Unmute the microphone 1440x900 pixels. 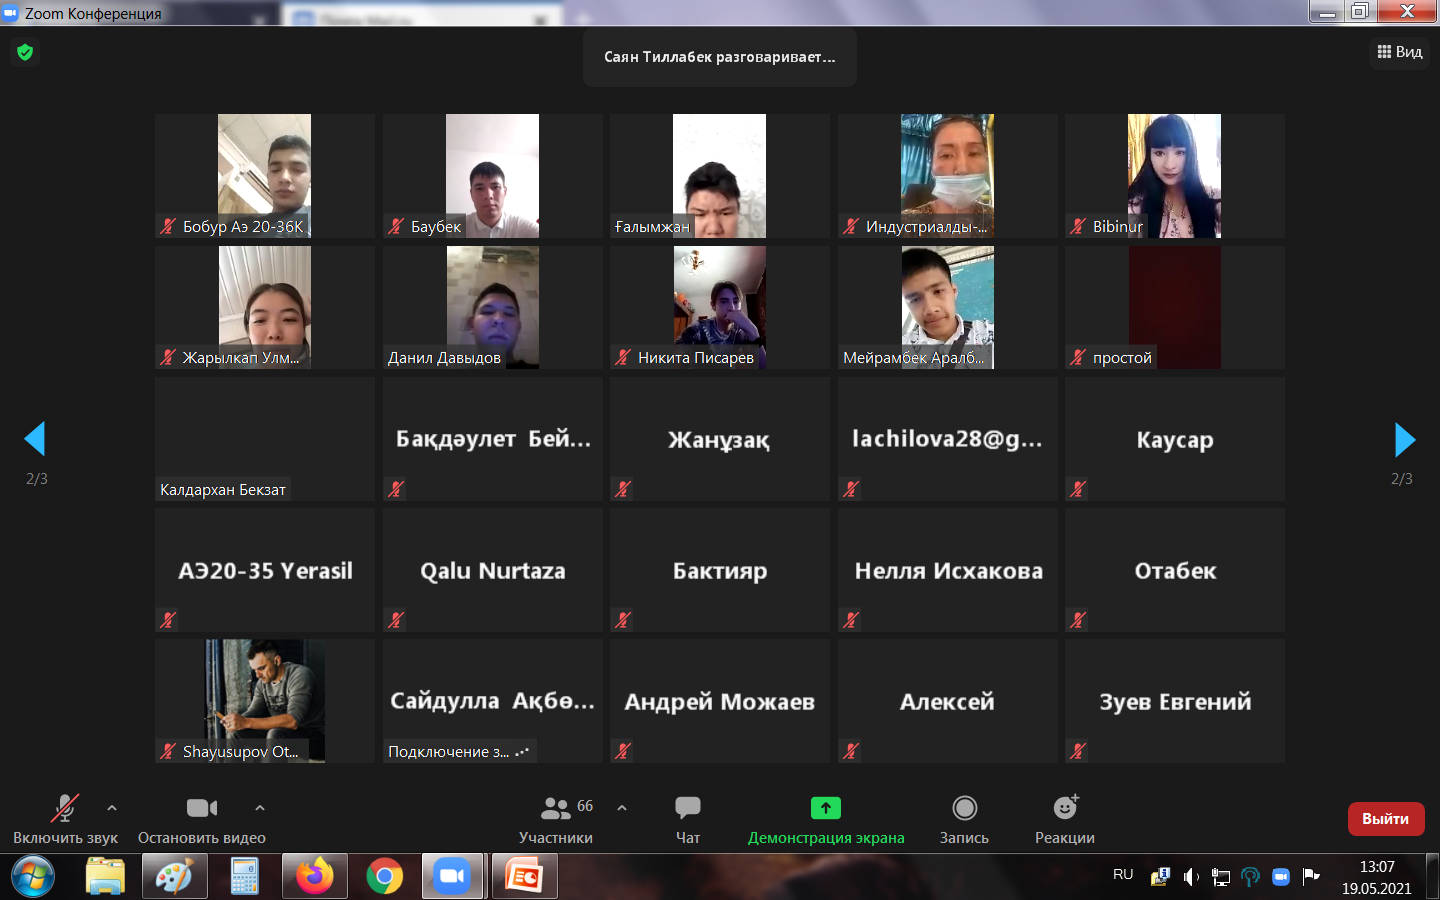click(65, 817)
